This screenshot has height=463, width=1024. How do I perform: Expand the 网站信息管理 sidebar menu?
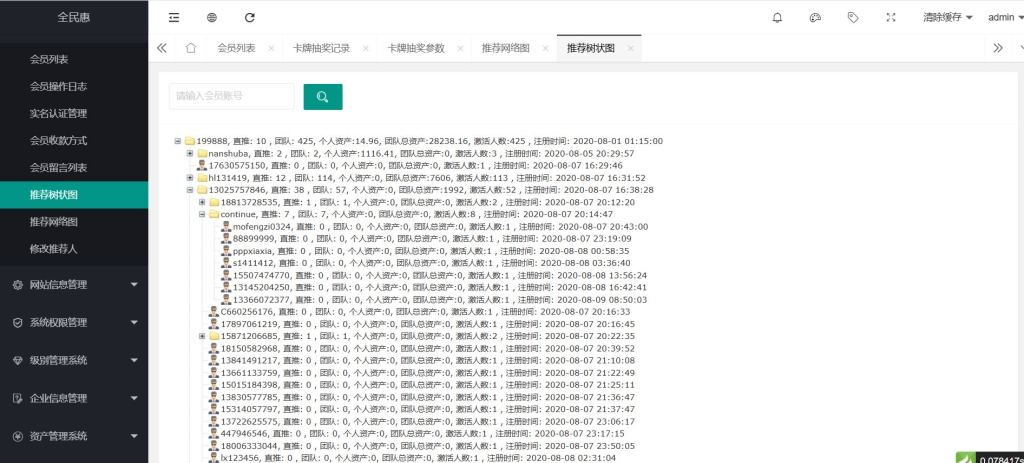[x=74, y=285]
